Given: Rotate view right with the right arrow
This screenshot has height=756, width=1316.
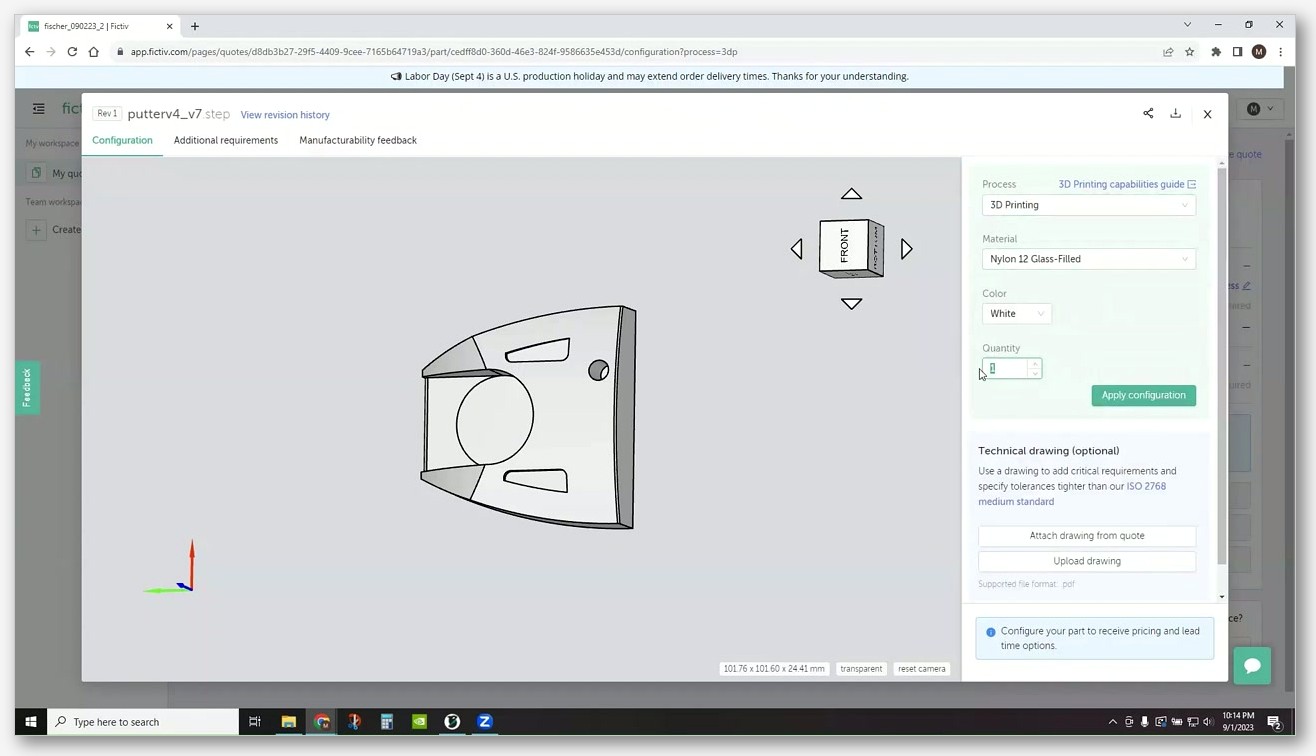Looking at the screenshot, I should [x=906, y=249].
